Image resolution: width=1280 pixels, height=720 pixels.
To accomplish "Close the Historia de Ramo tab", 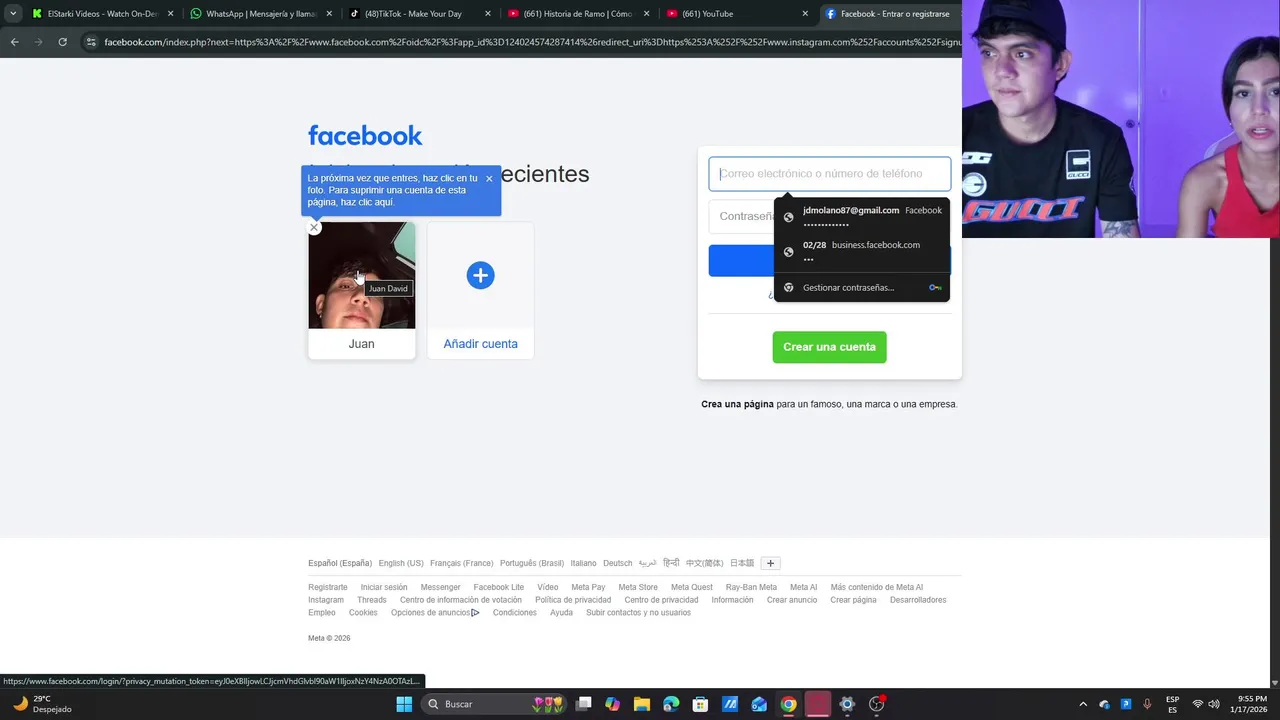I will pos(647,14).
